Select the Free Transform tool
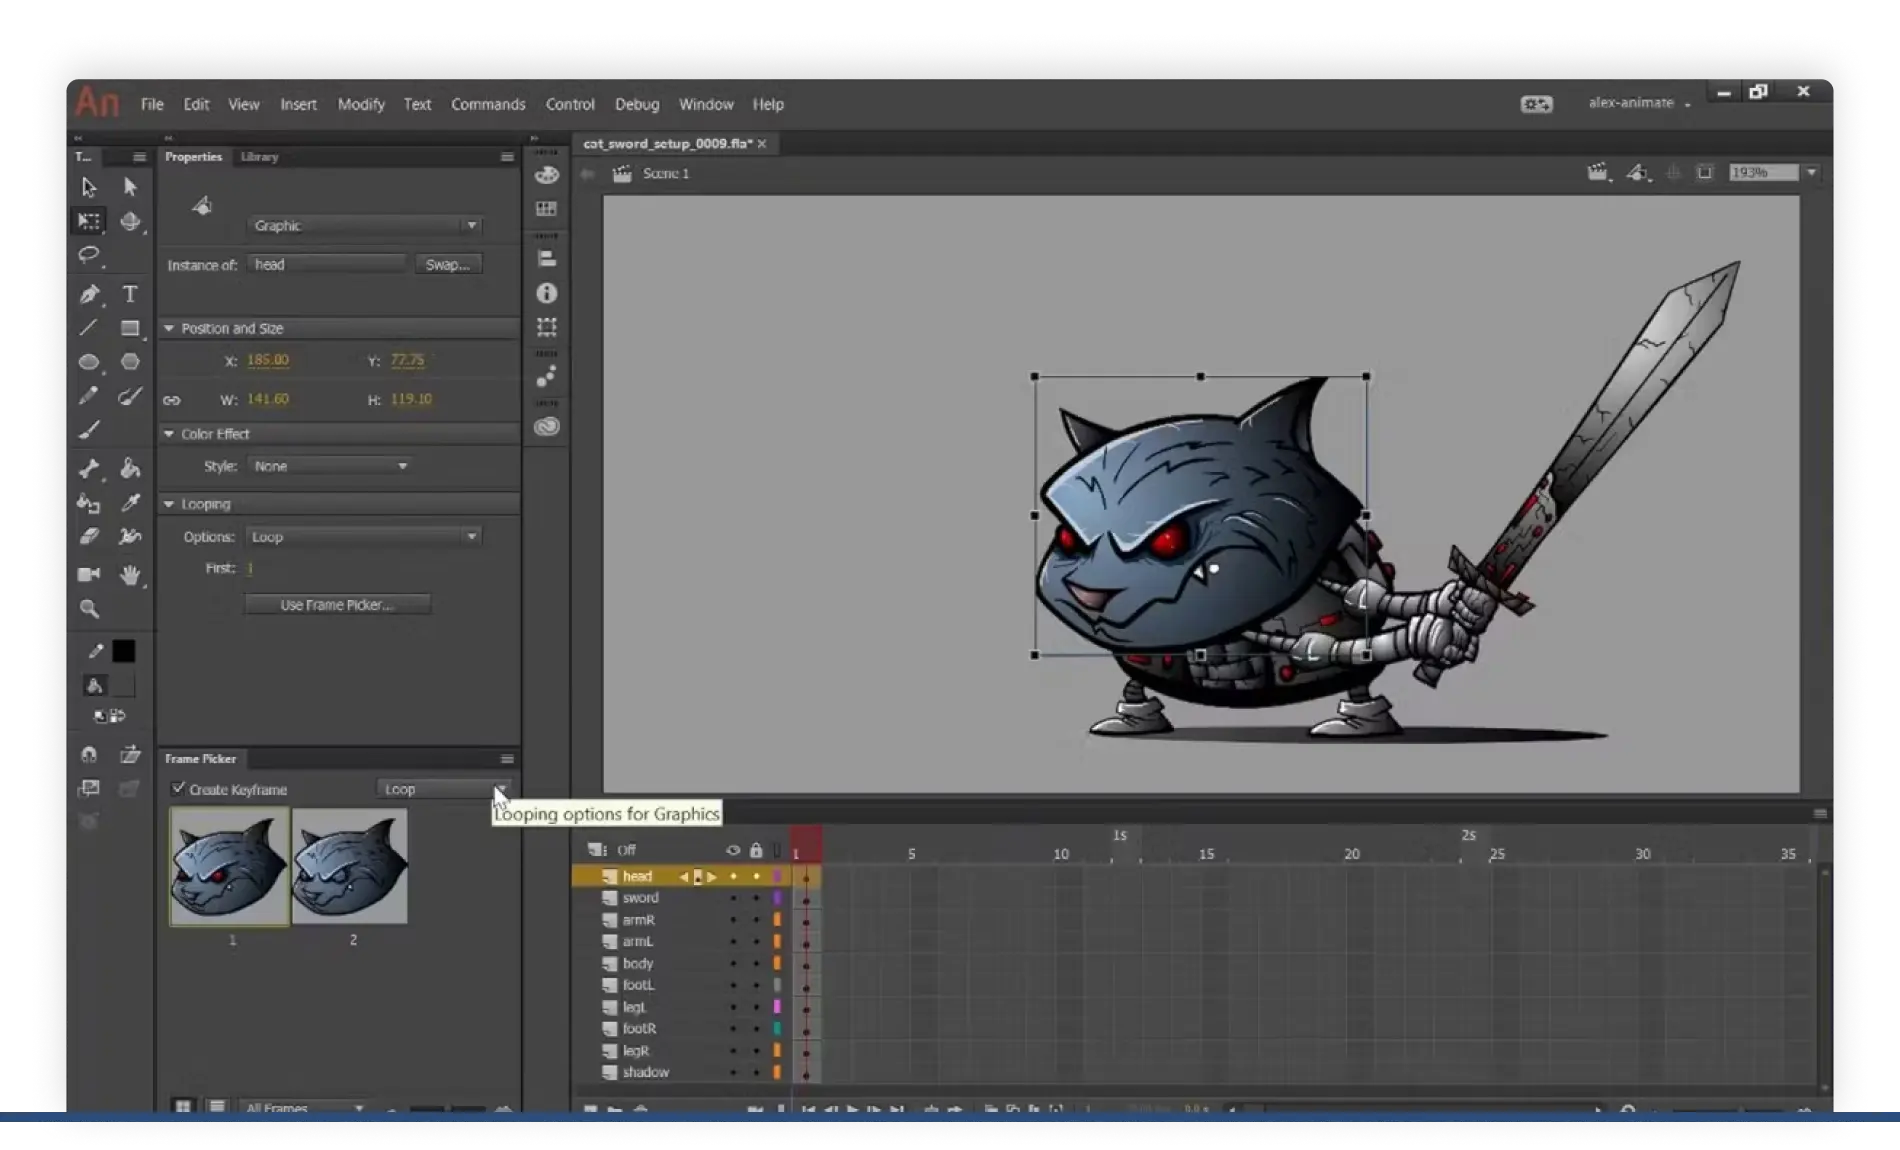This screenshot has height=1150, width=1900. click(x=89, y=221)
